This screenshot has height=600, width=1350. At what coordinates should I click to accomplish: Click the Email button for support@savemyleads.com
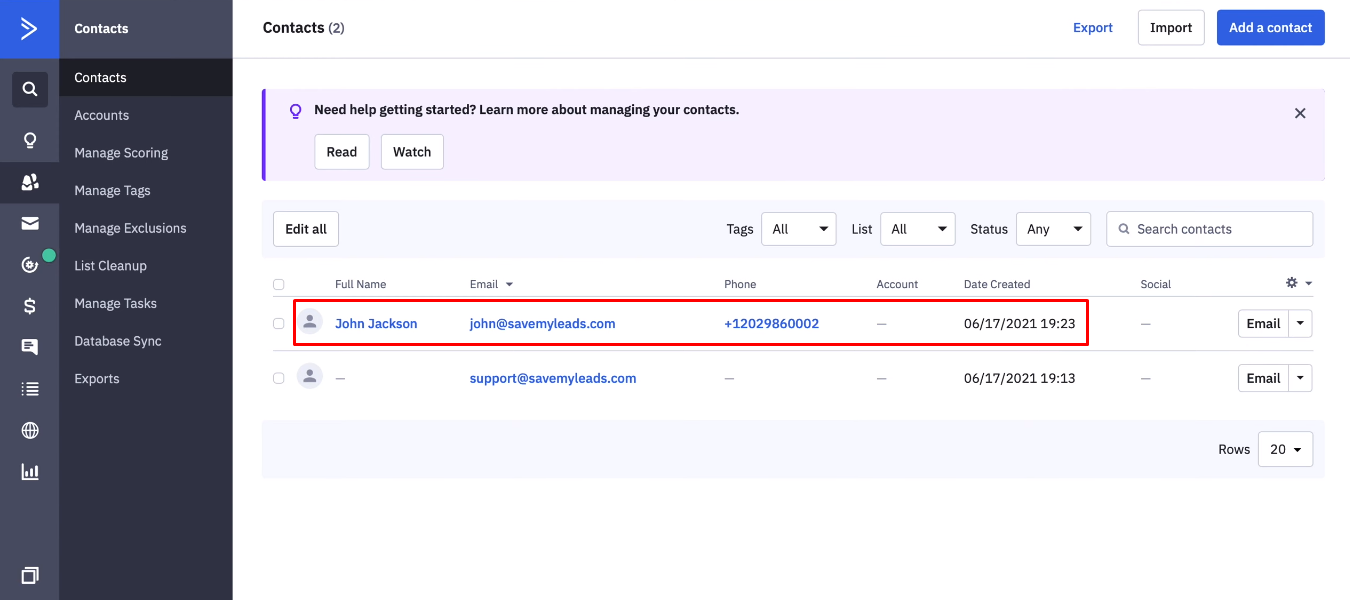pyautogui.click(x=1263, y=378)
